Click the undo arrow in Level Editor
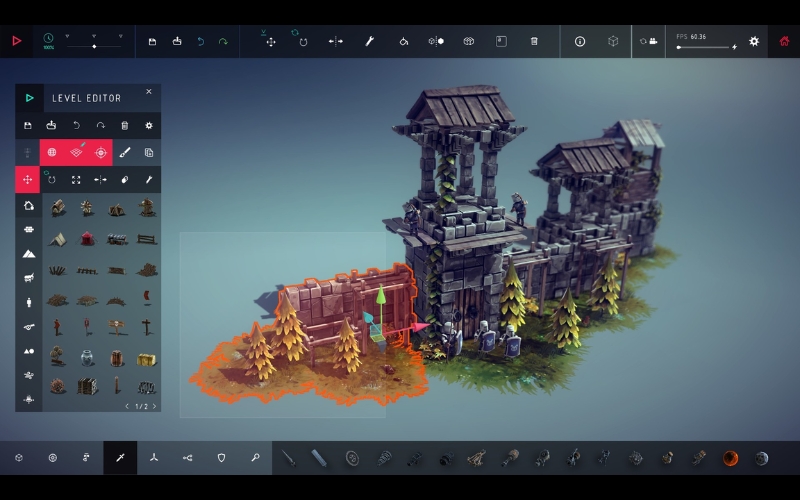The height and width of the screenshot is (500, 800). (76, 125)
